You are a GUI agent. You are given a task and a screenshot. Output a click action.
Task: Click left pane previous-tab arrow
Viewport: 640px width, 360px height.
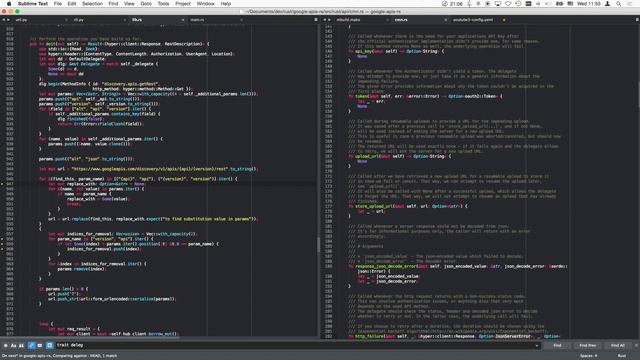click(x=4, y=20)
